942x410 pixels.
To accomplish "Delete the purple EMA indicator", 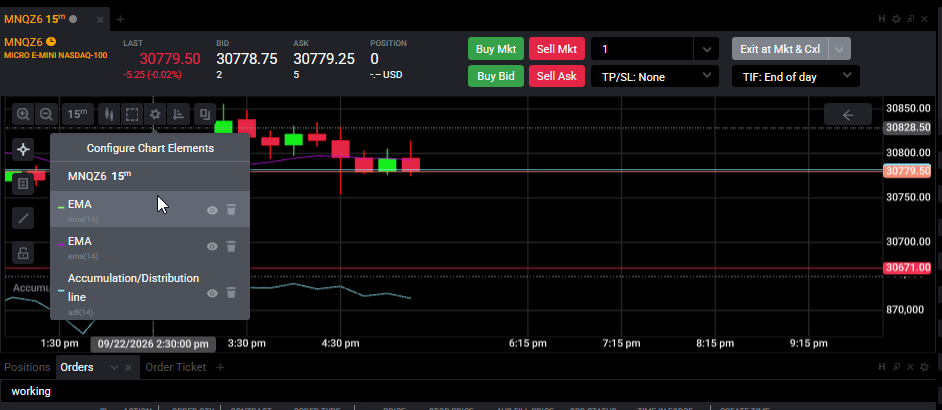I will [x=231, y=246].
